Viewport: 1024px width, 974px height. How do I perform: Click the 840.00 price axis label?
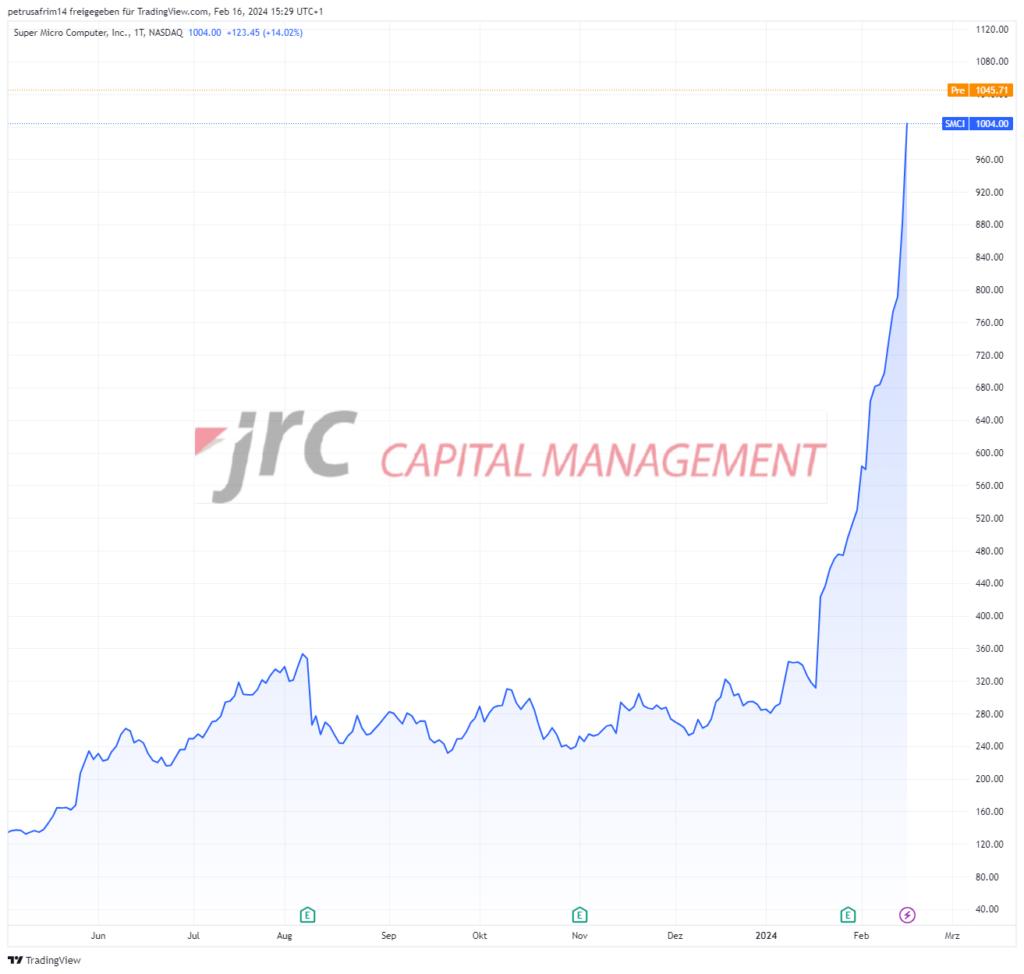989,257
